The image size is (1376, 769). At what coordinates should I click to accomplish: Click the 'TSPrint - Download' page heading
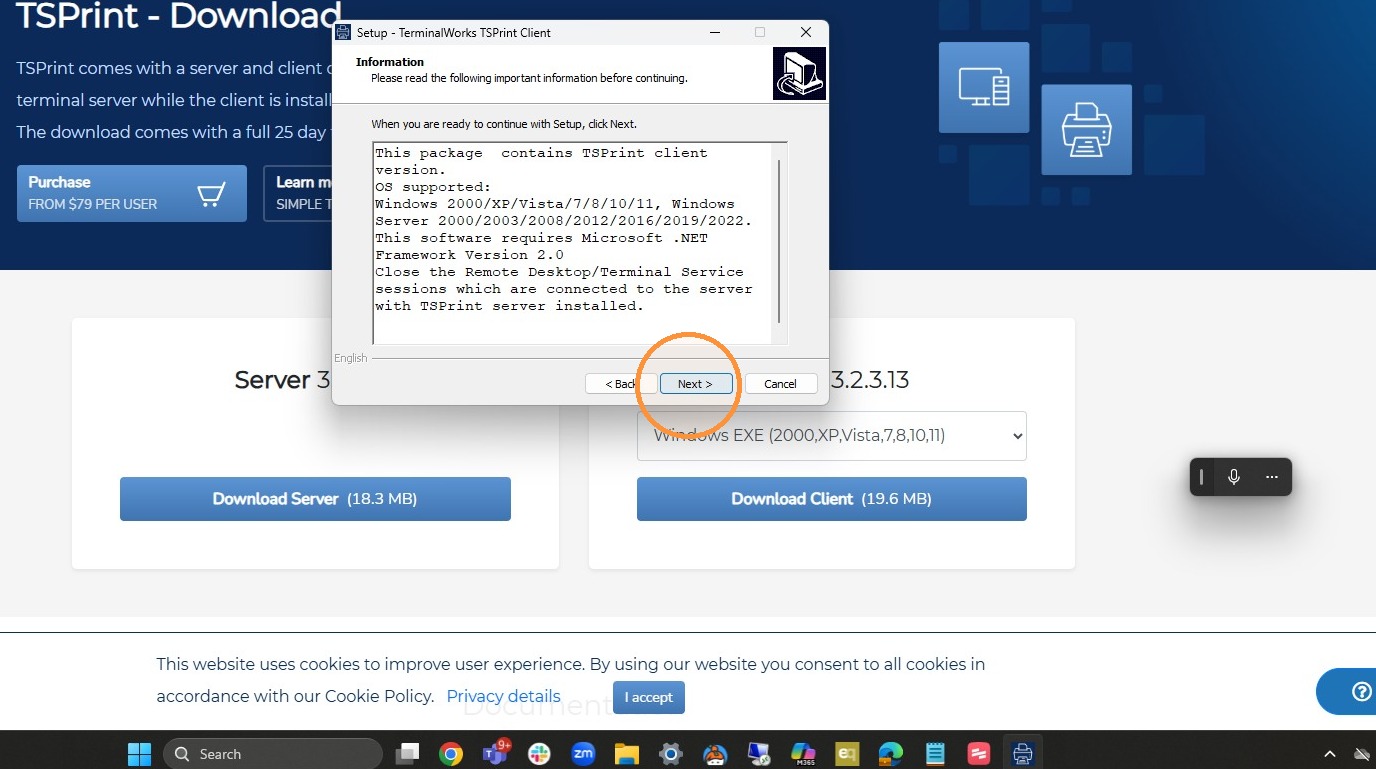[179, 16]
